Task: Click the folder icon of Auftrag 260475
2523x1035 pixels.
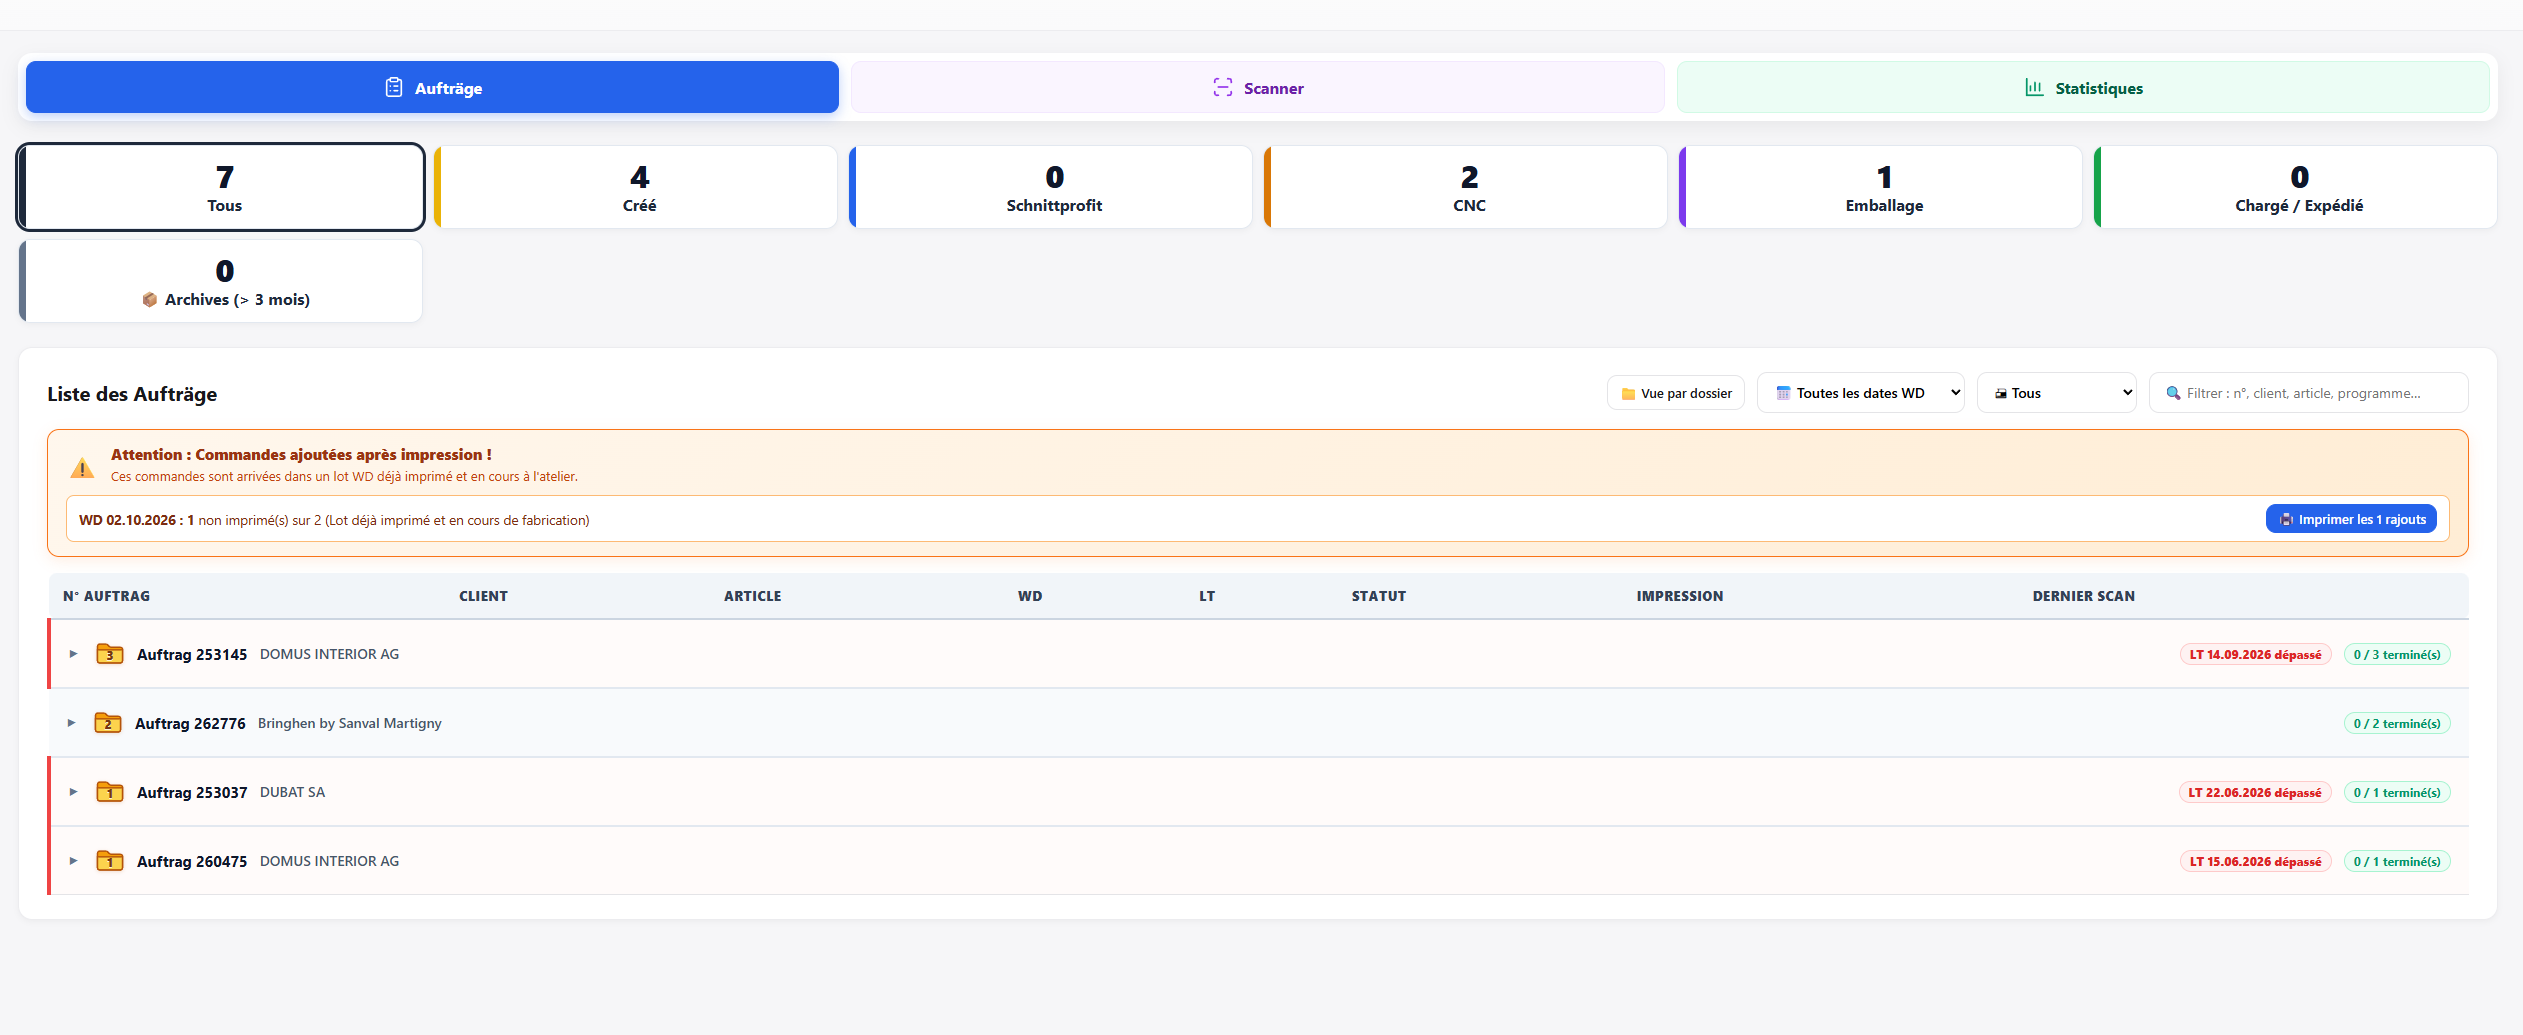Action: coord(109,861)
